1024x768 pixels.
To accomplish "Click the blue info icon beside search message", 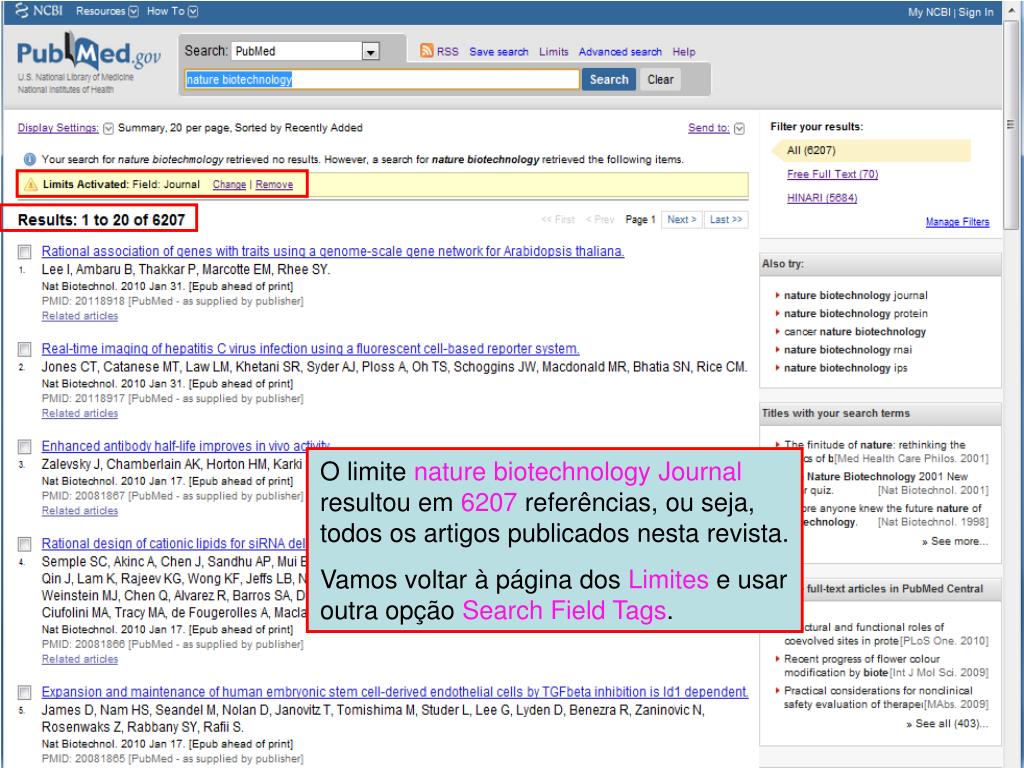I will tap(29, 159).
